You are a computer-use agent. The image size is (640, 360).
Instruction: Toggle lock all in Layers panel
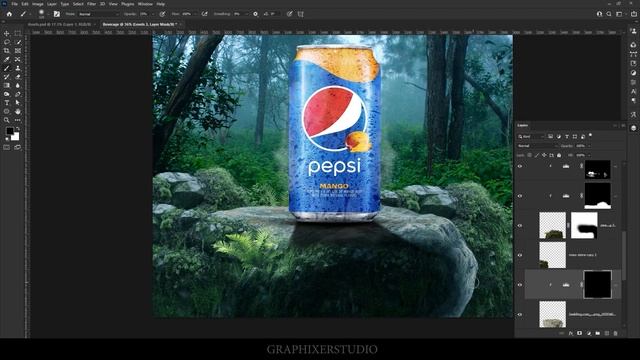[559, 155]
